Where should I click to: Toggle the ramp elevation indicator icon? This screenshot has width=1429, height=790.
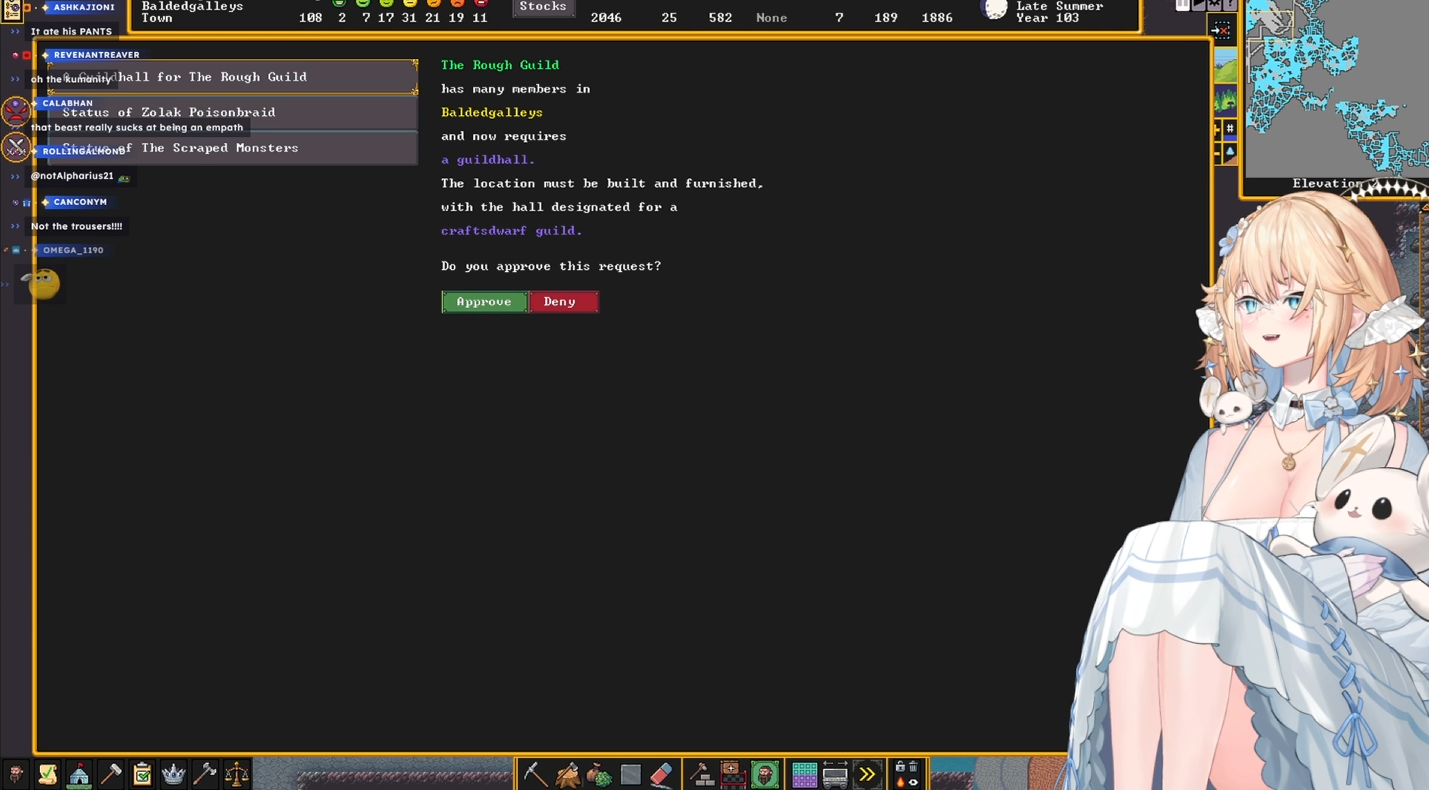pos(1230,153)
